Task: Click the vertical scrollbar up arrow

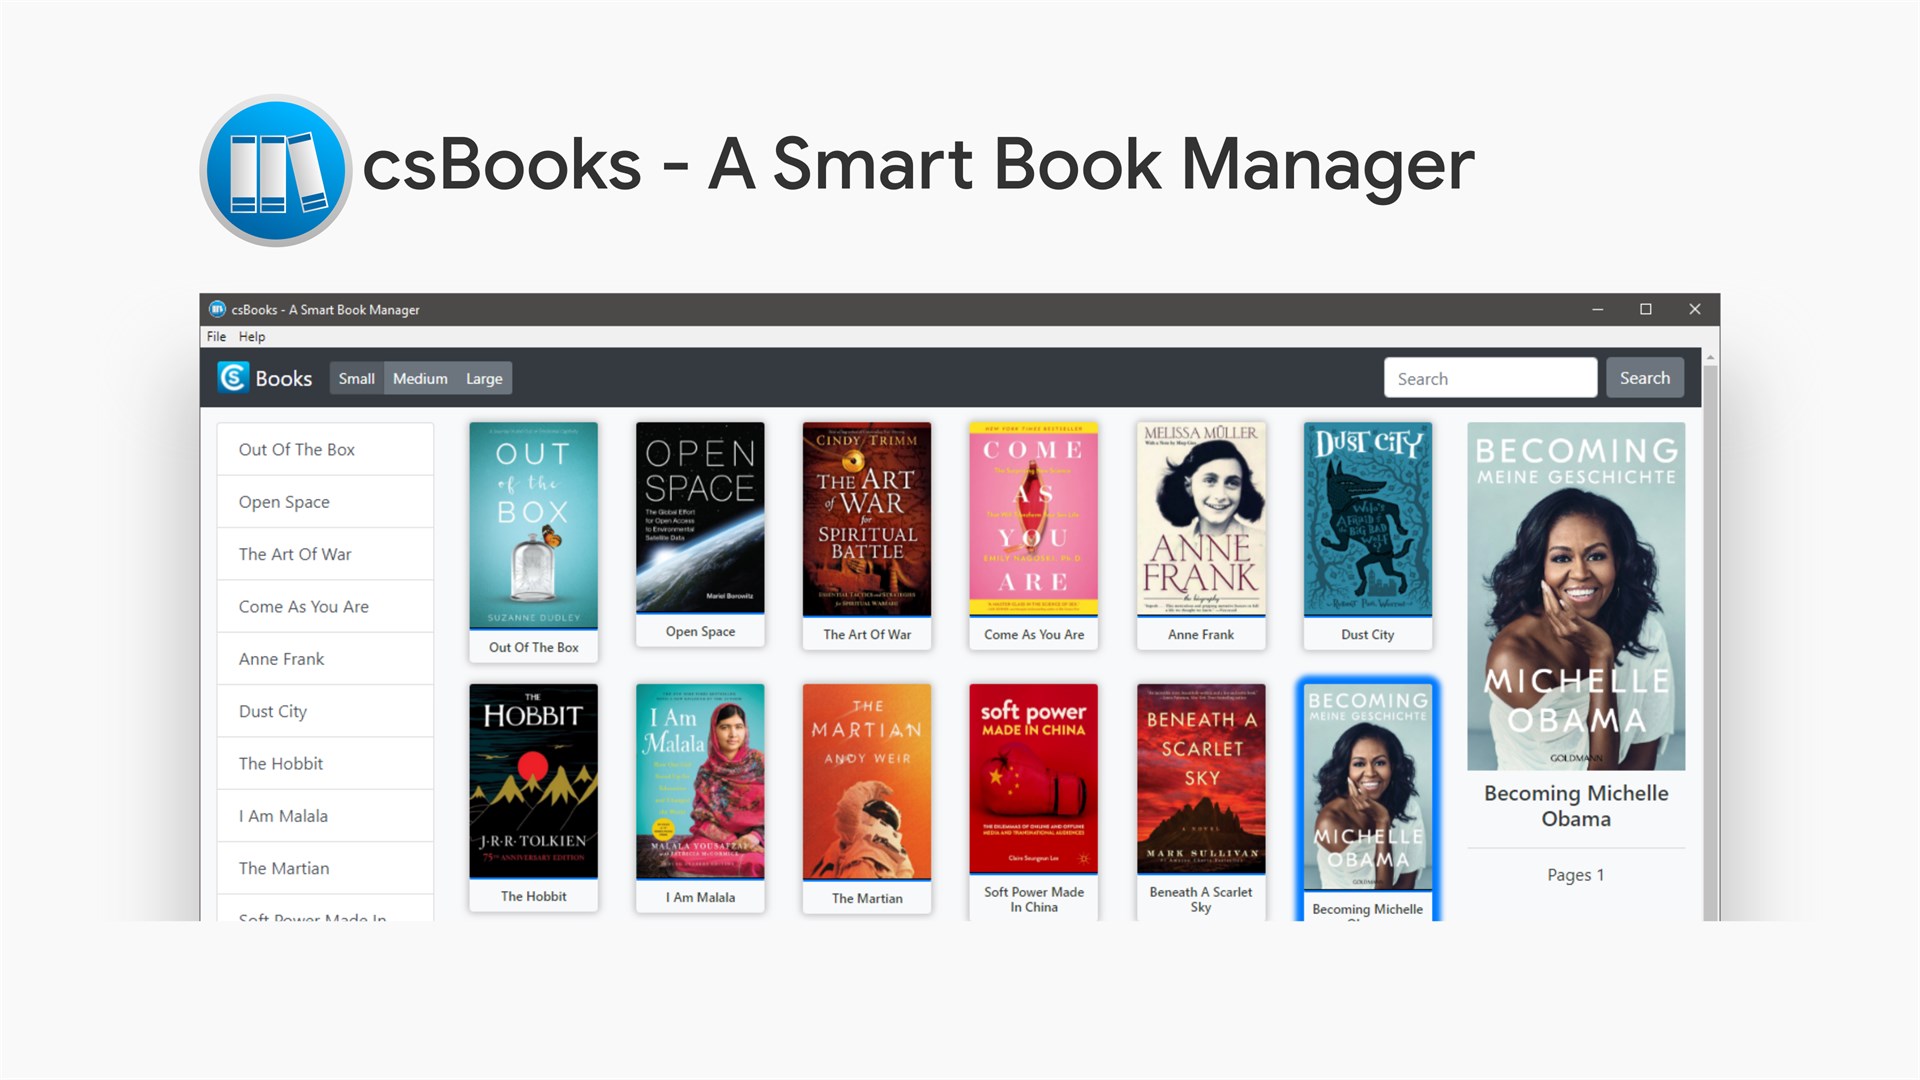Action: [1710, 357]
